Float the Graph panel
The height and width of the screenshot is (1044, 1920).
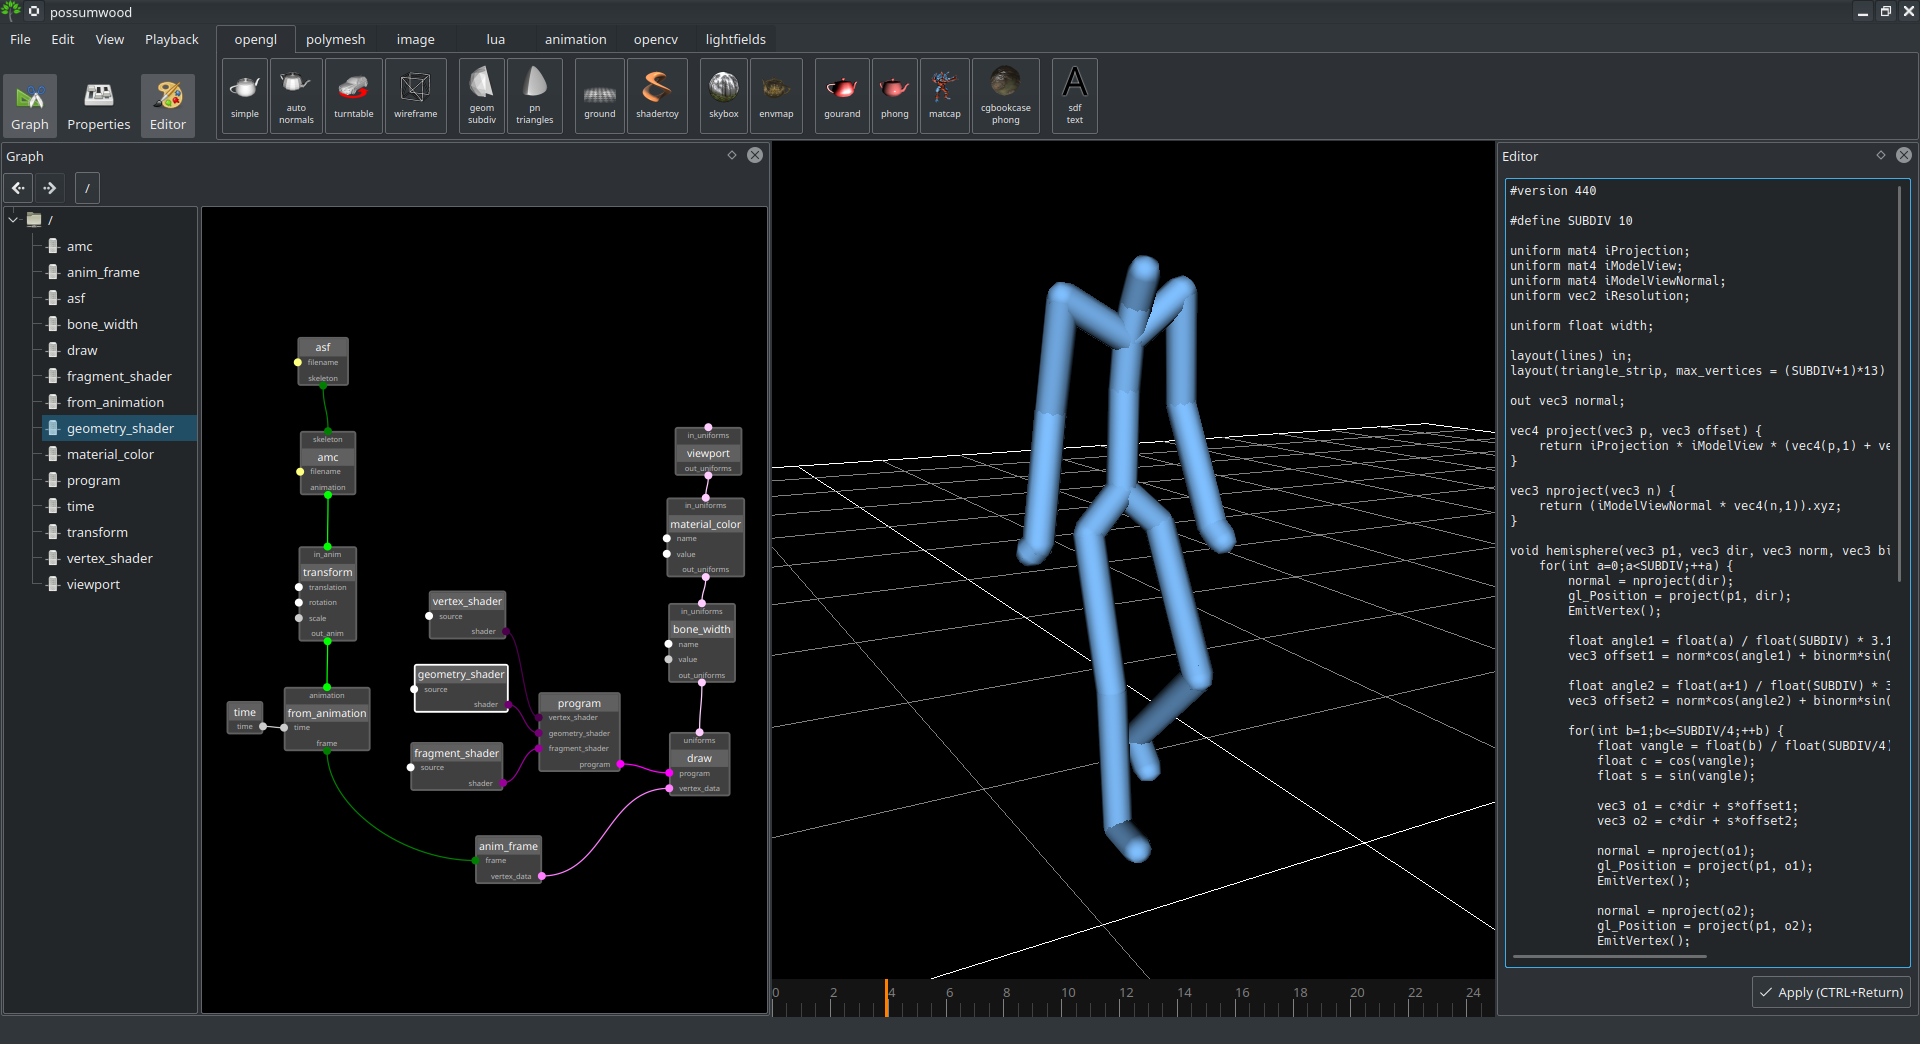tap(732, 155)
